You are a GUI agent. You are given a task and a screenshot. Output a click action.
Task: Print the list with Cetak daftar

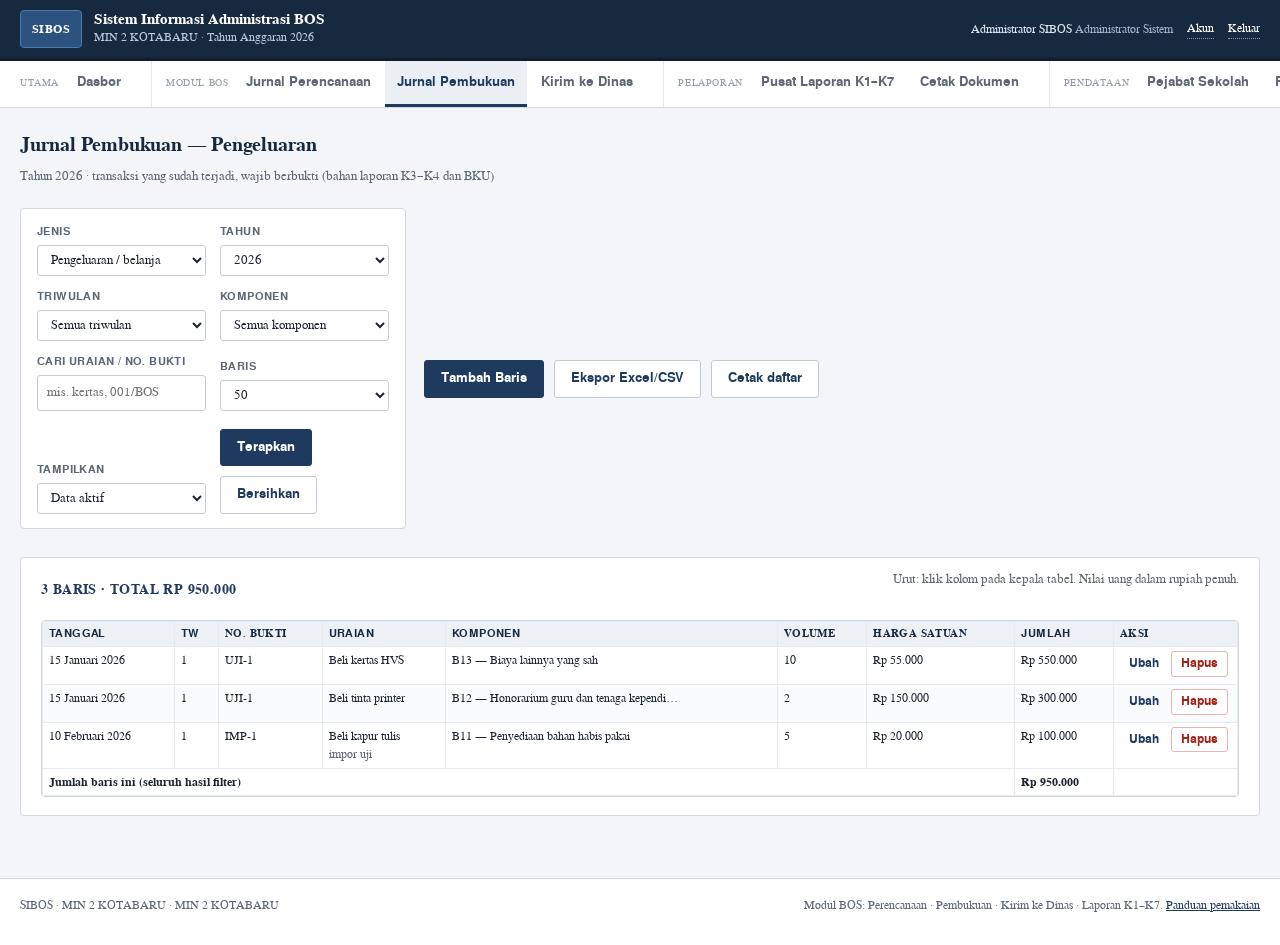[x=765, y=378]
